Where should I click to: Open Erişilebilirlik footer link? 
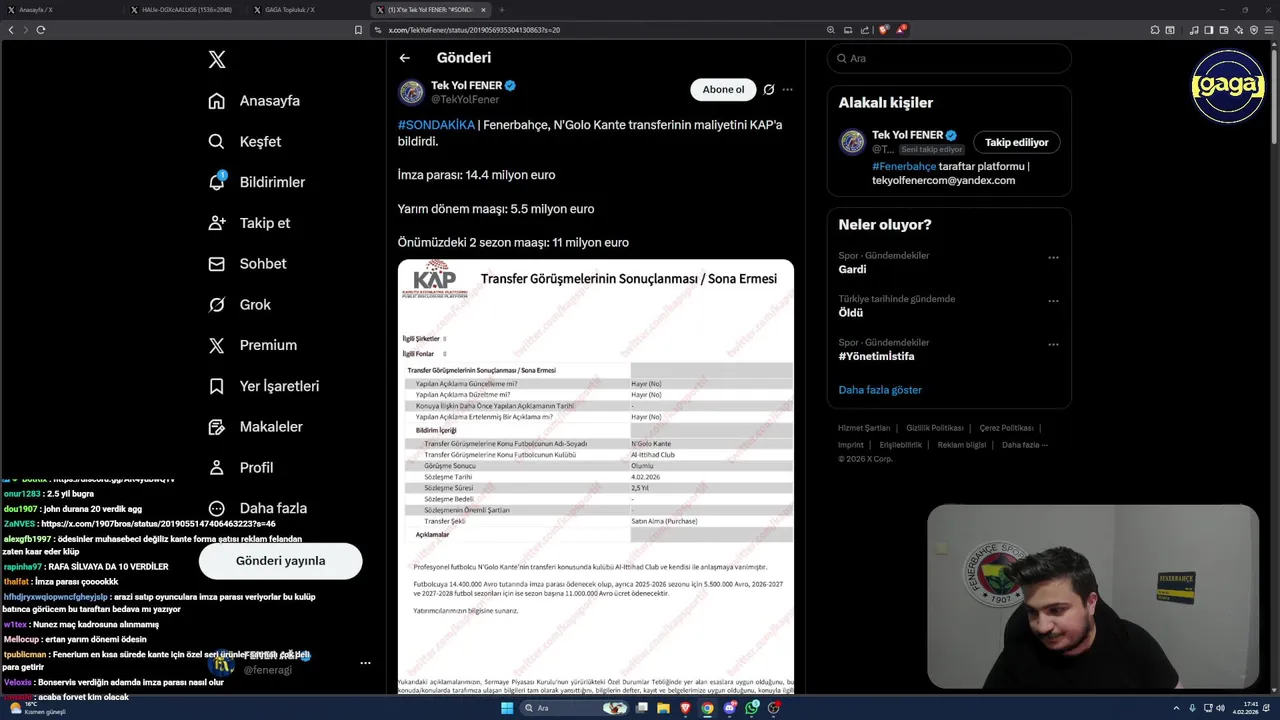[900, 445]
